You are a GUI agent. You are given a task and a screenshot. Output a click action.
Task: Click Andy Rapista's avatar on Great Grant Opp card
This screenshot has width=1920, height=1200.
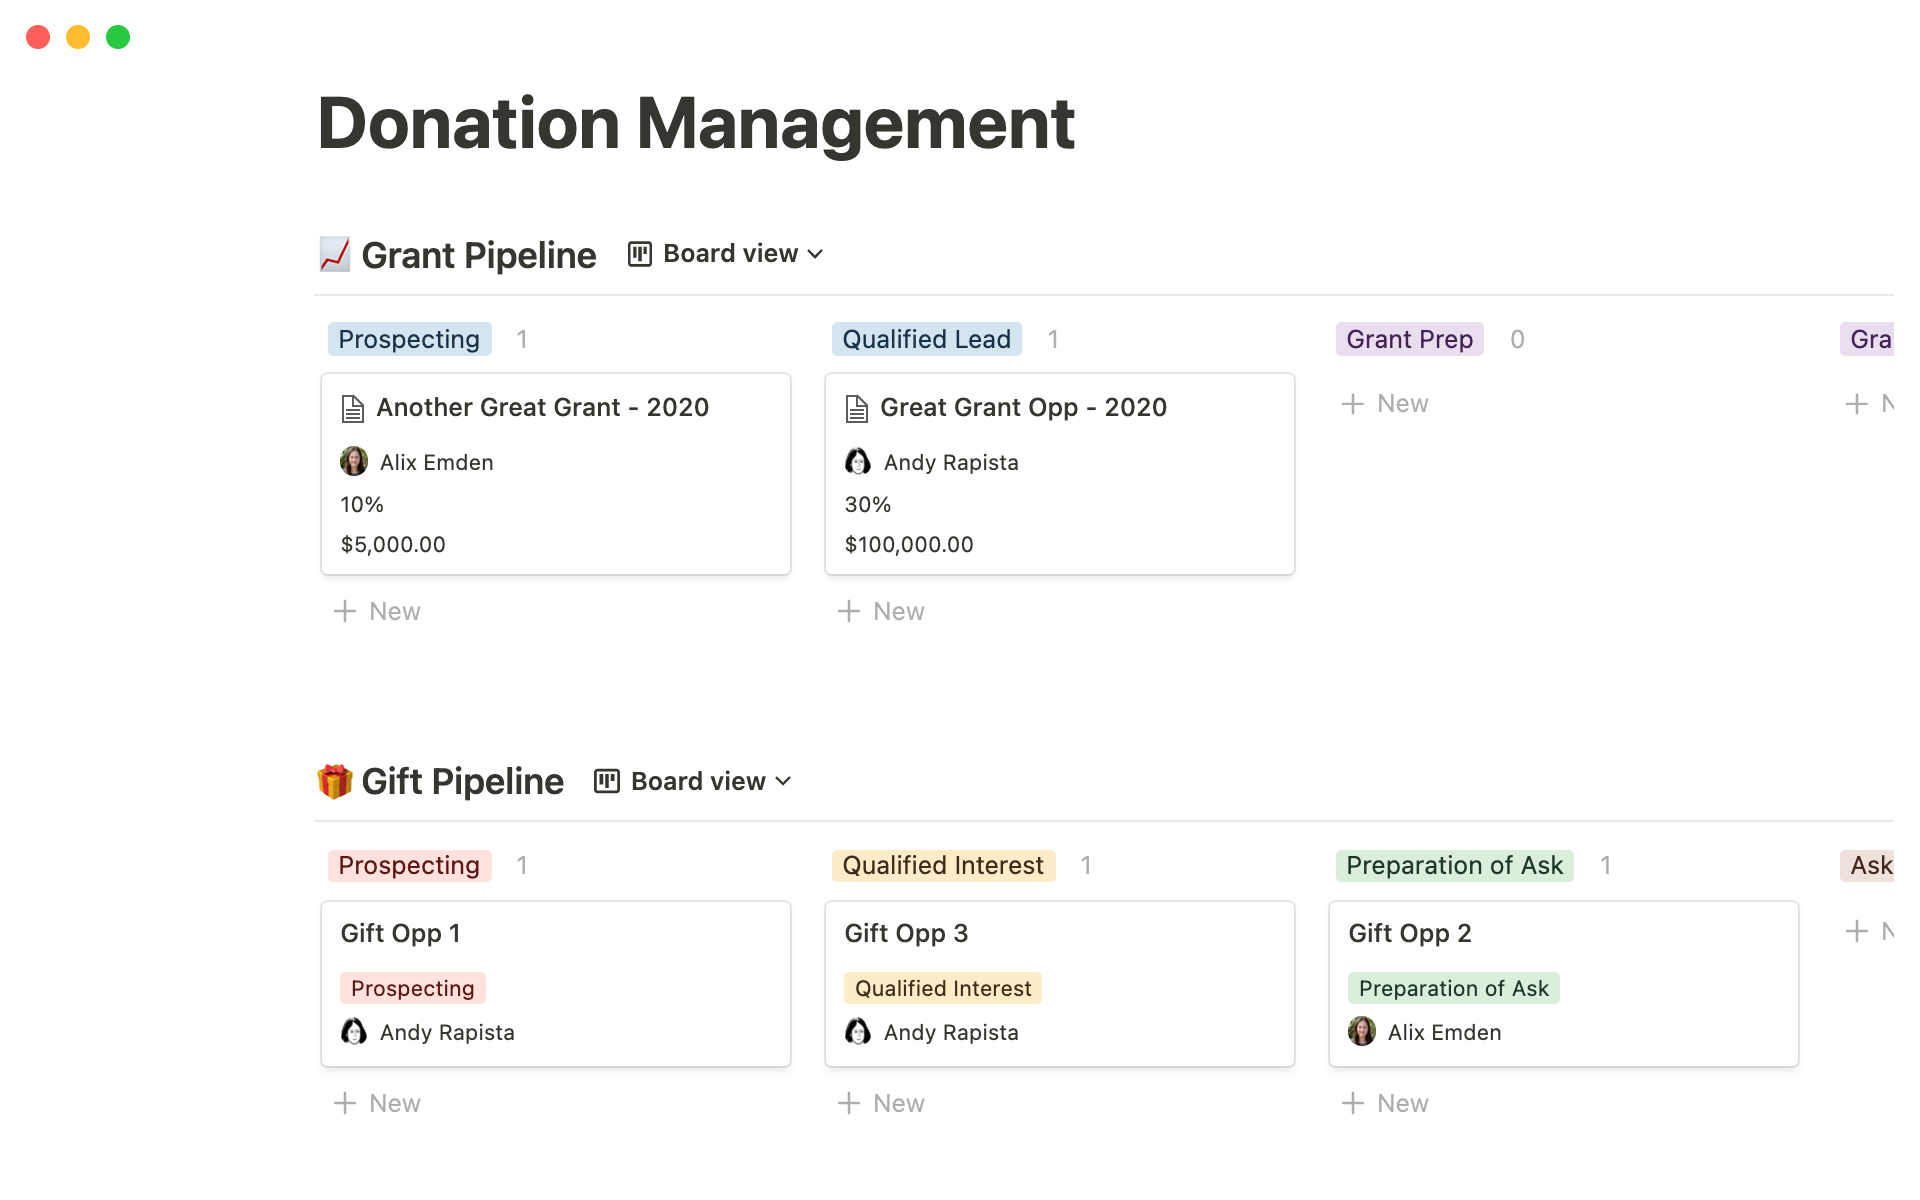858,462
